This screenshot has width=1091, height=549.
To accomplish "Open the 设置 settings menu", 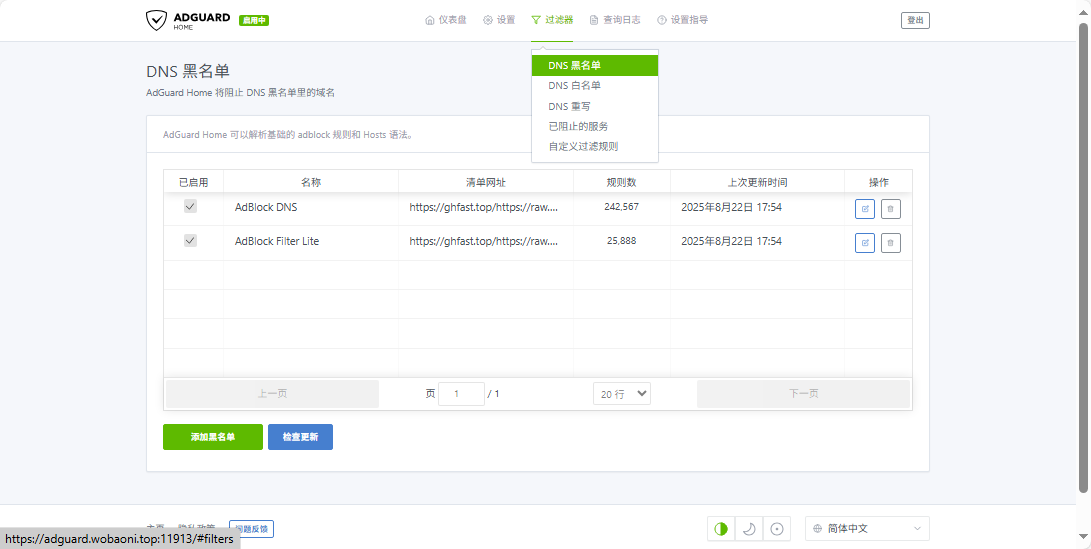I will point(499,20).
